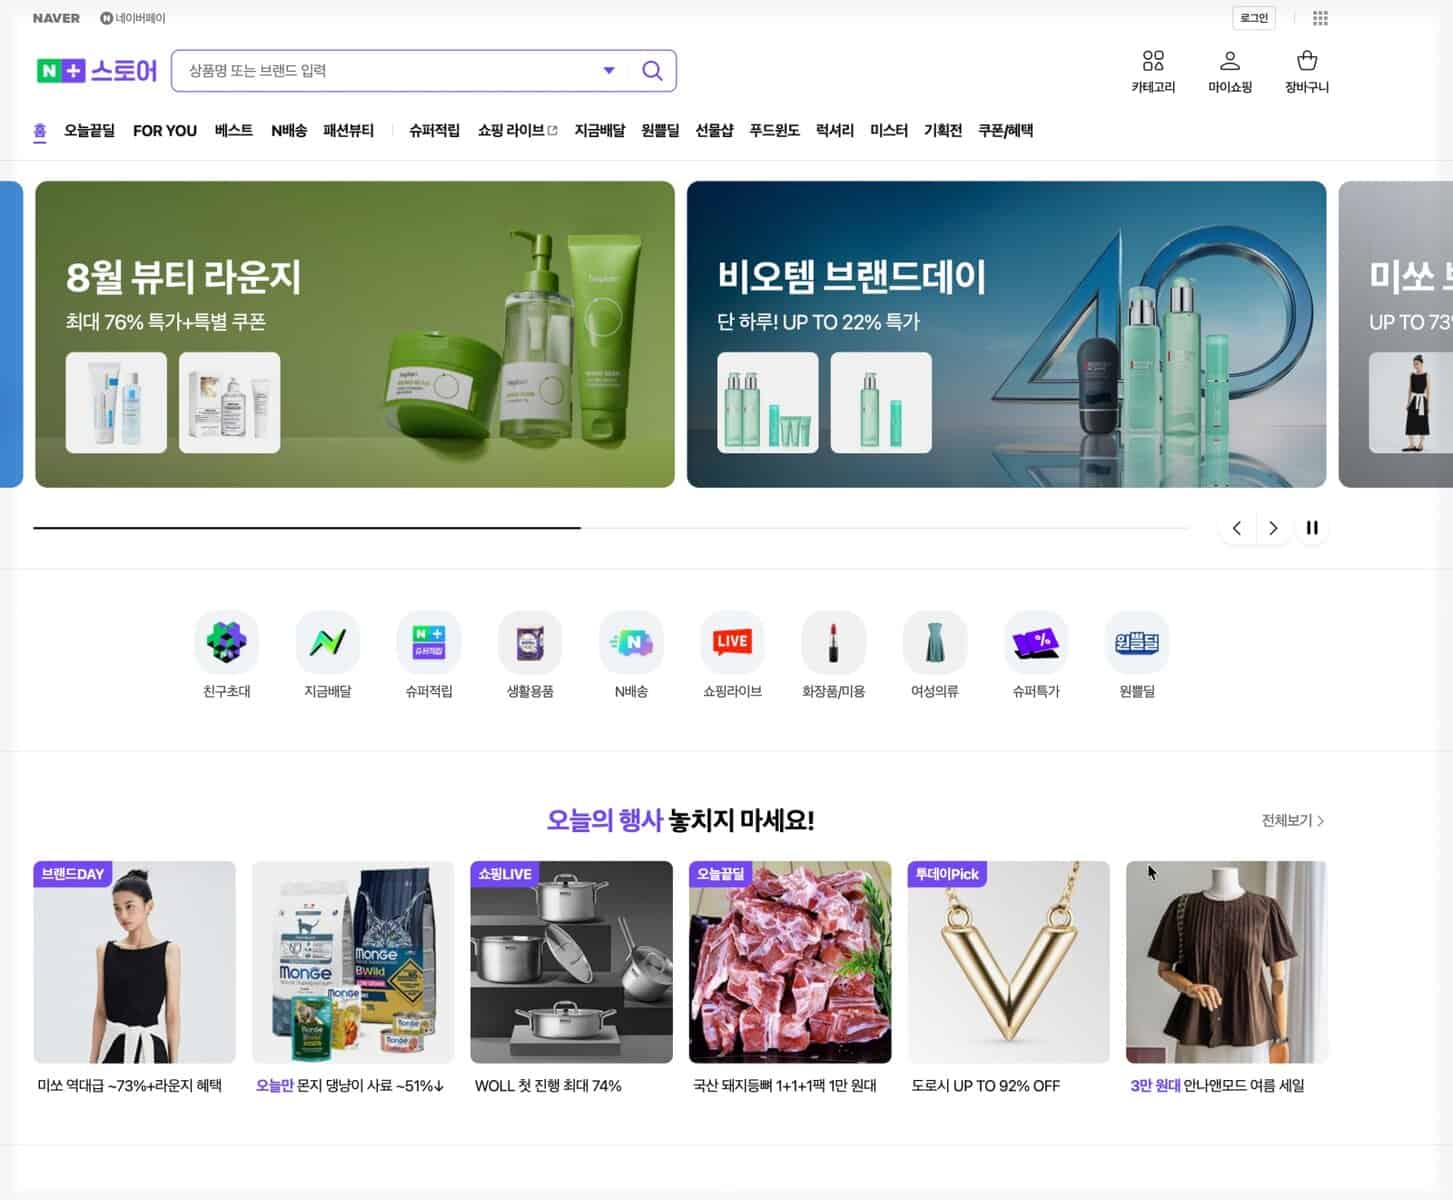Show the previous banner slide
This screenshot has width=1453, height=1200.
1237,528
